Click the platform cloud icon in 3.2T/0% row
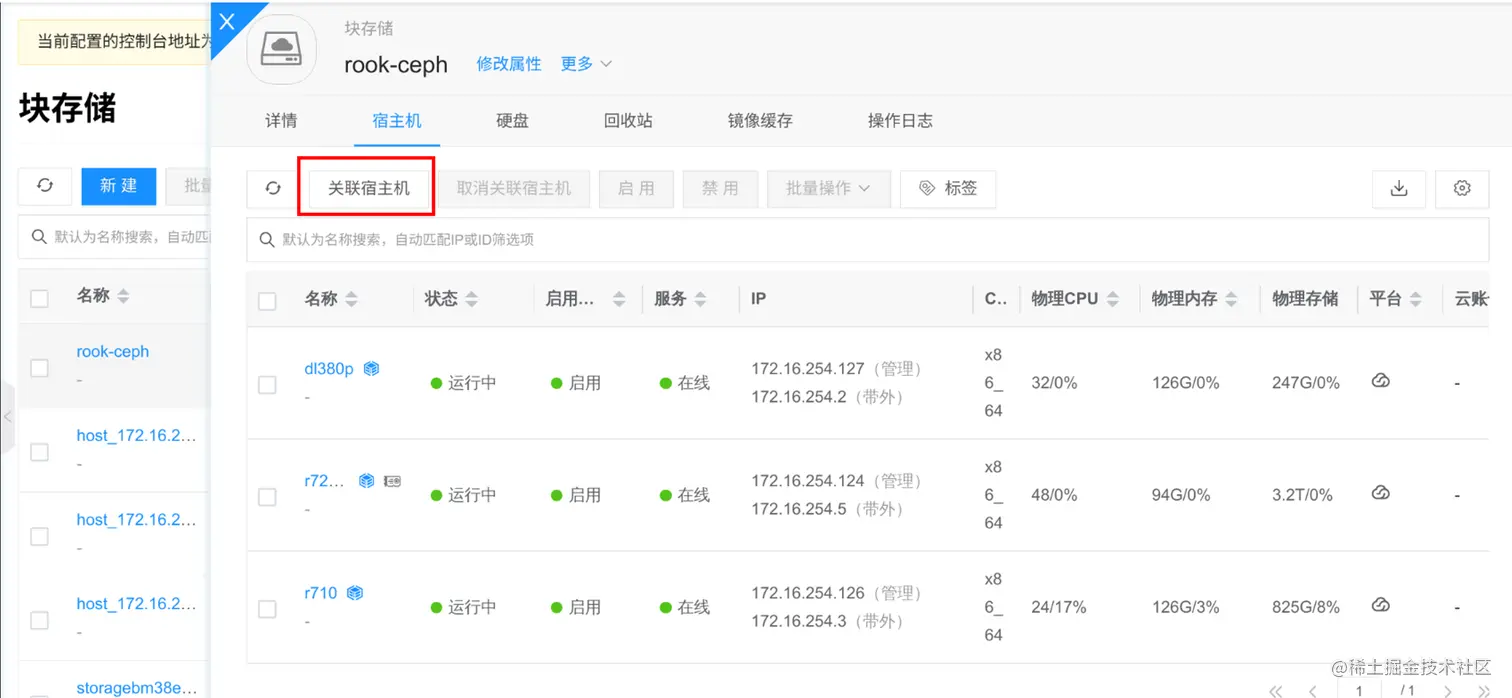 pos(1380,492)
